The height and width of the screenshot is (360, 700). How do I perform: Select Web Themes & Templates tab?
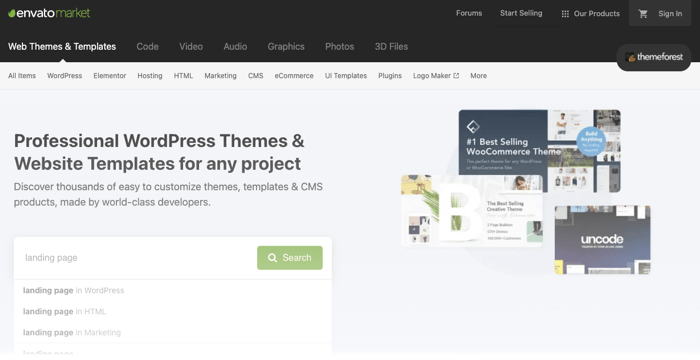click(62, 46)
